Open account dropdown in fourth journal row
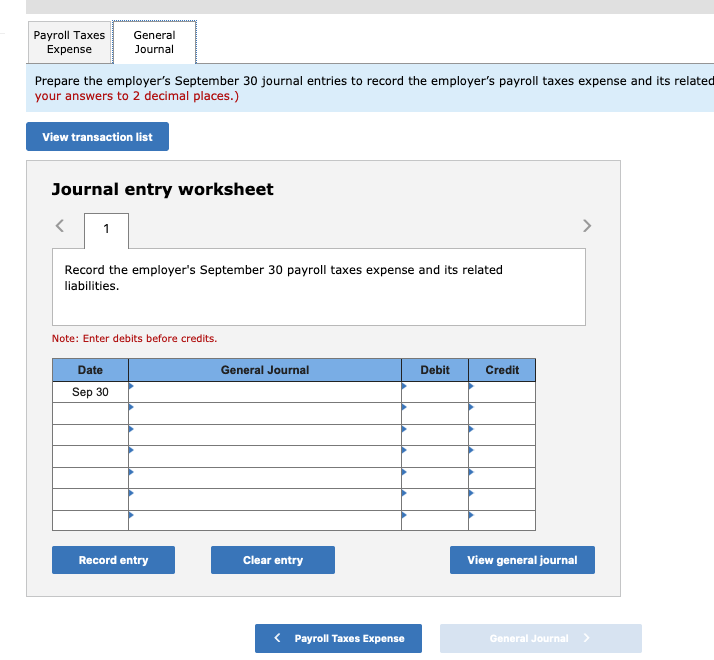Screen dimensions: 714x660 coord(265,456)
